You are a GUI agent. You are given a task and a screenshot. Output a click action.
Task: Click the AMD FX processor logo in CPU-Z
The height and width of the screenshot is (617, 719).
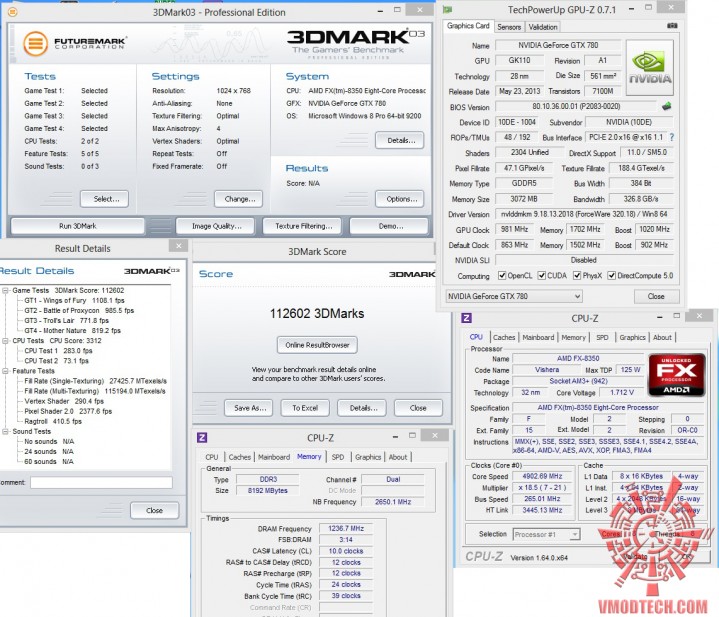(x=676, y=375)
